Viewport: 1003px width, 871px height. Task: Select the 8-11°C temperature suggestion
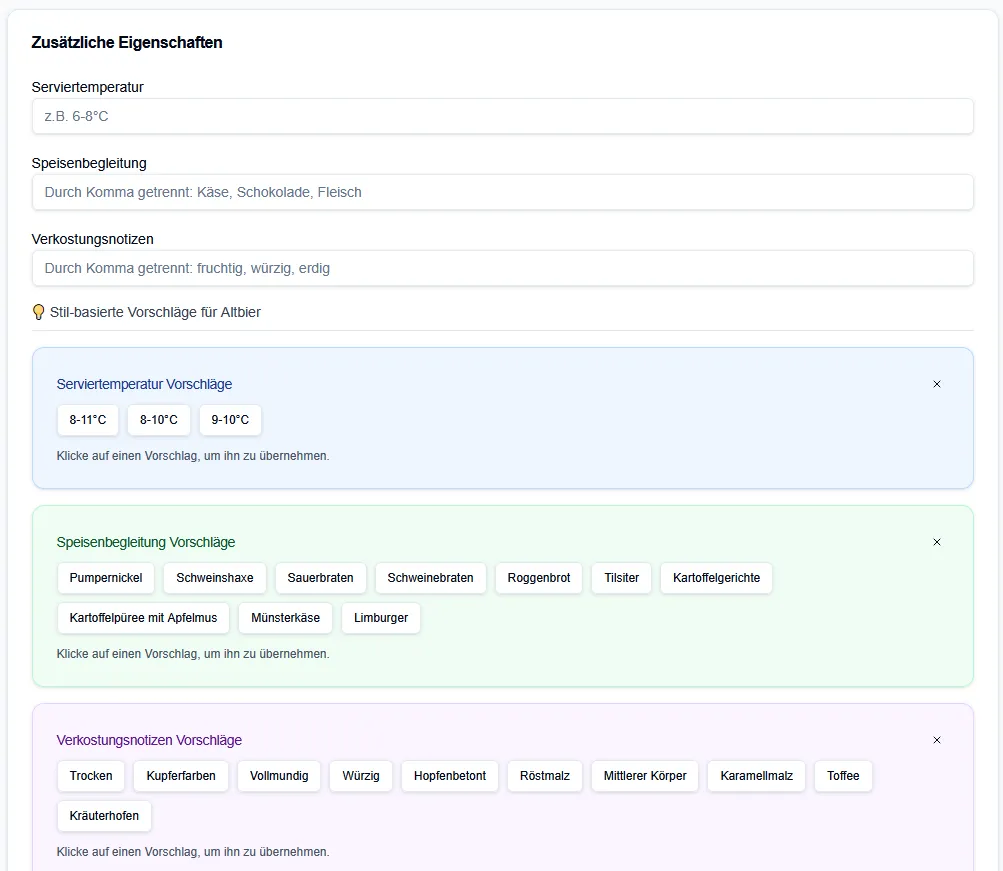coord(88,420)
